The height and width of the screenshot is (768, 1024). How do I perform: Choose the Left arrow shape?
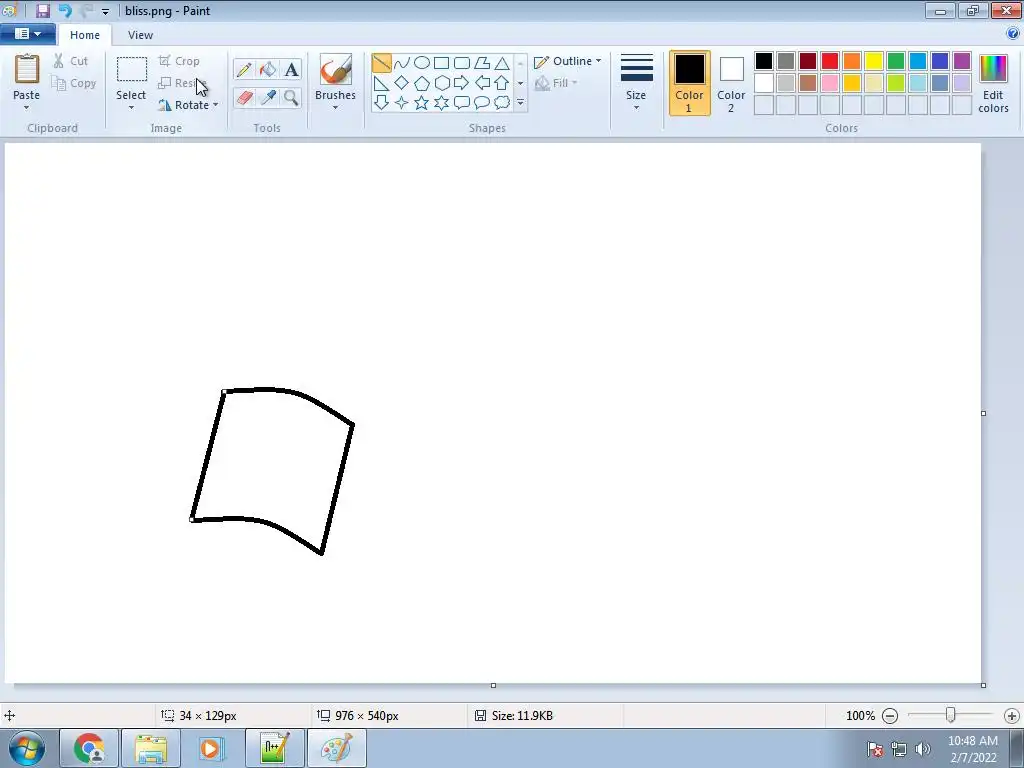482,83
